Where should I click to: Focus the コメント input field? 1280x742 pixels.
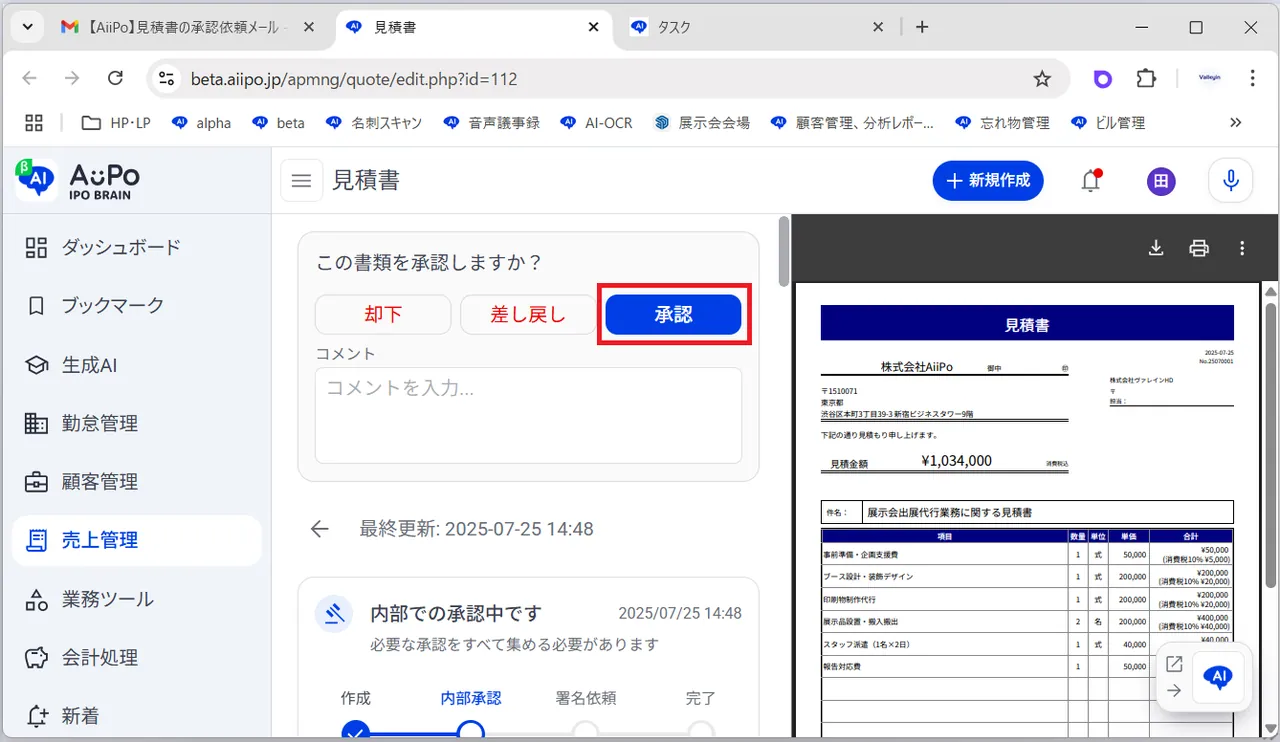[x=528, y=415]
